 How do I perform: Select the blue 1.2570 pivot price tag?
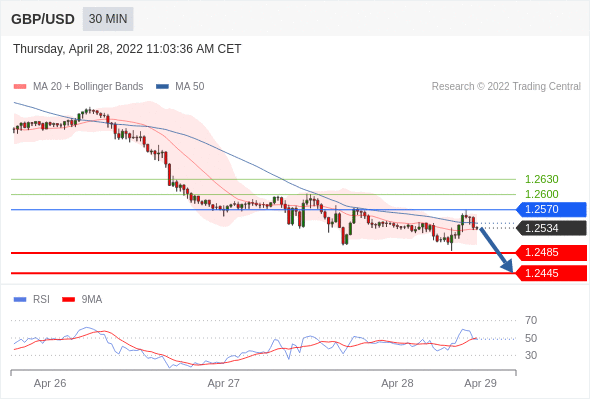click(x=551, y=209)
